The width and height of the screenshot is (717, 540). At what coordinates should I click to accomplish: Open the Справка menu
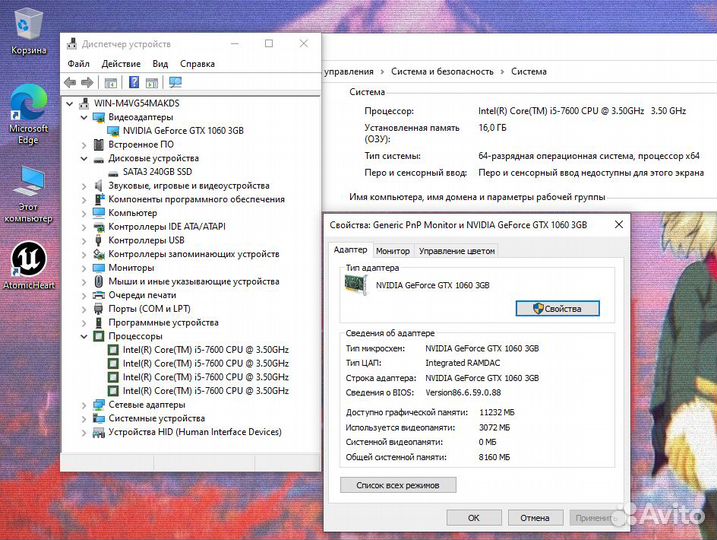coord(197,64)
